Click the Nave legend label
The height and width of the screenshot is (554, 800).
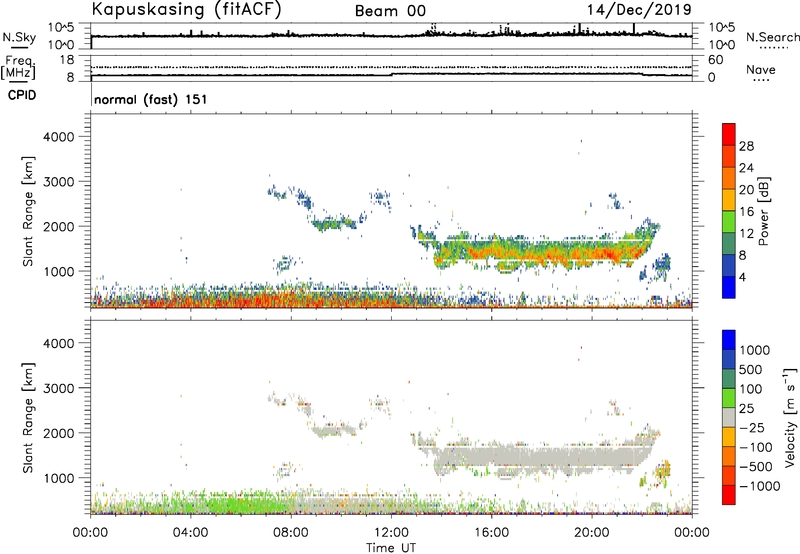coord(761,70)
